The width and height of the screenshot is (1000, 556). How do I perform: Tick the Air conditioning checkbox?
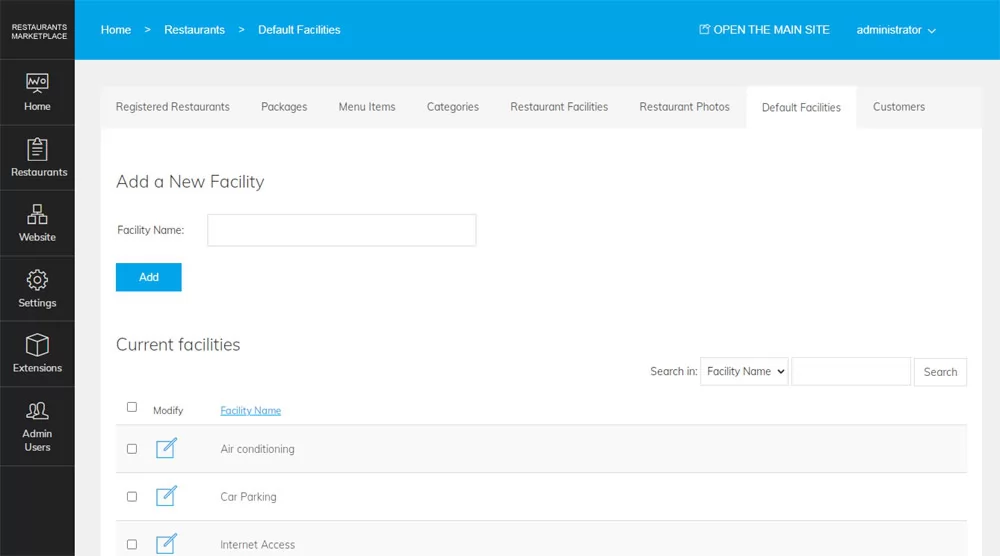coord(132,449)
